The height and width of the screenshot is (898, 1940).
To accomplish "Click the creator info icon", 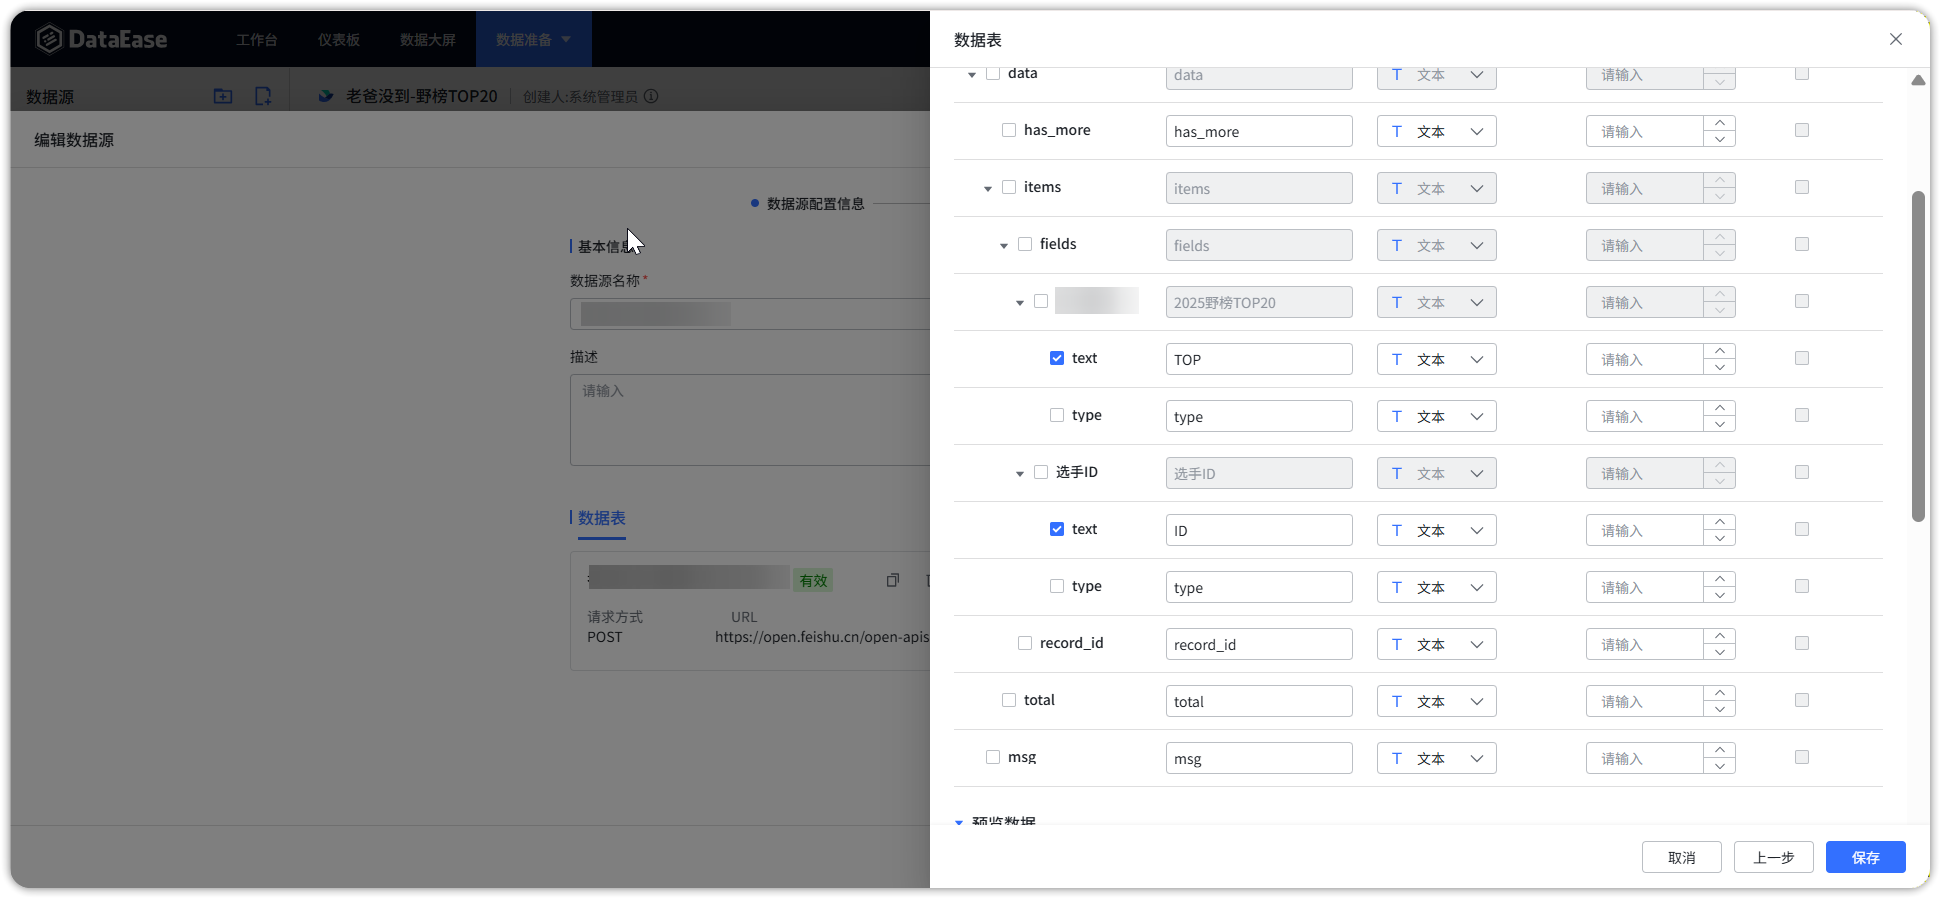I will coord(651,96).
